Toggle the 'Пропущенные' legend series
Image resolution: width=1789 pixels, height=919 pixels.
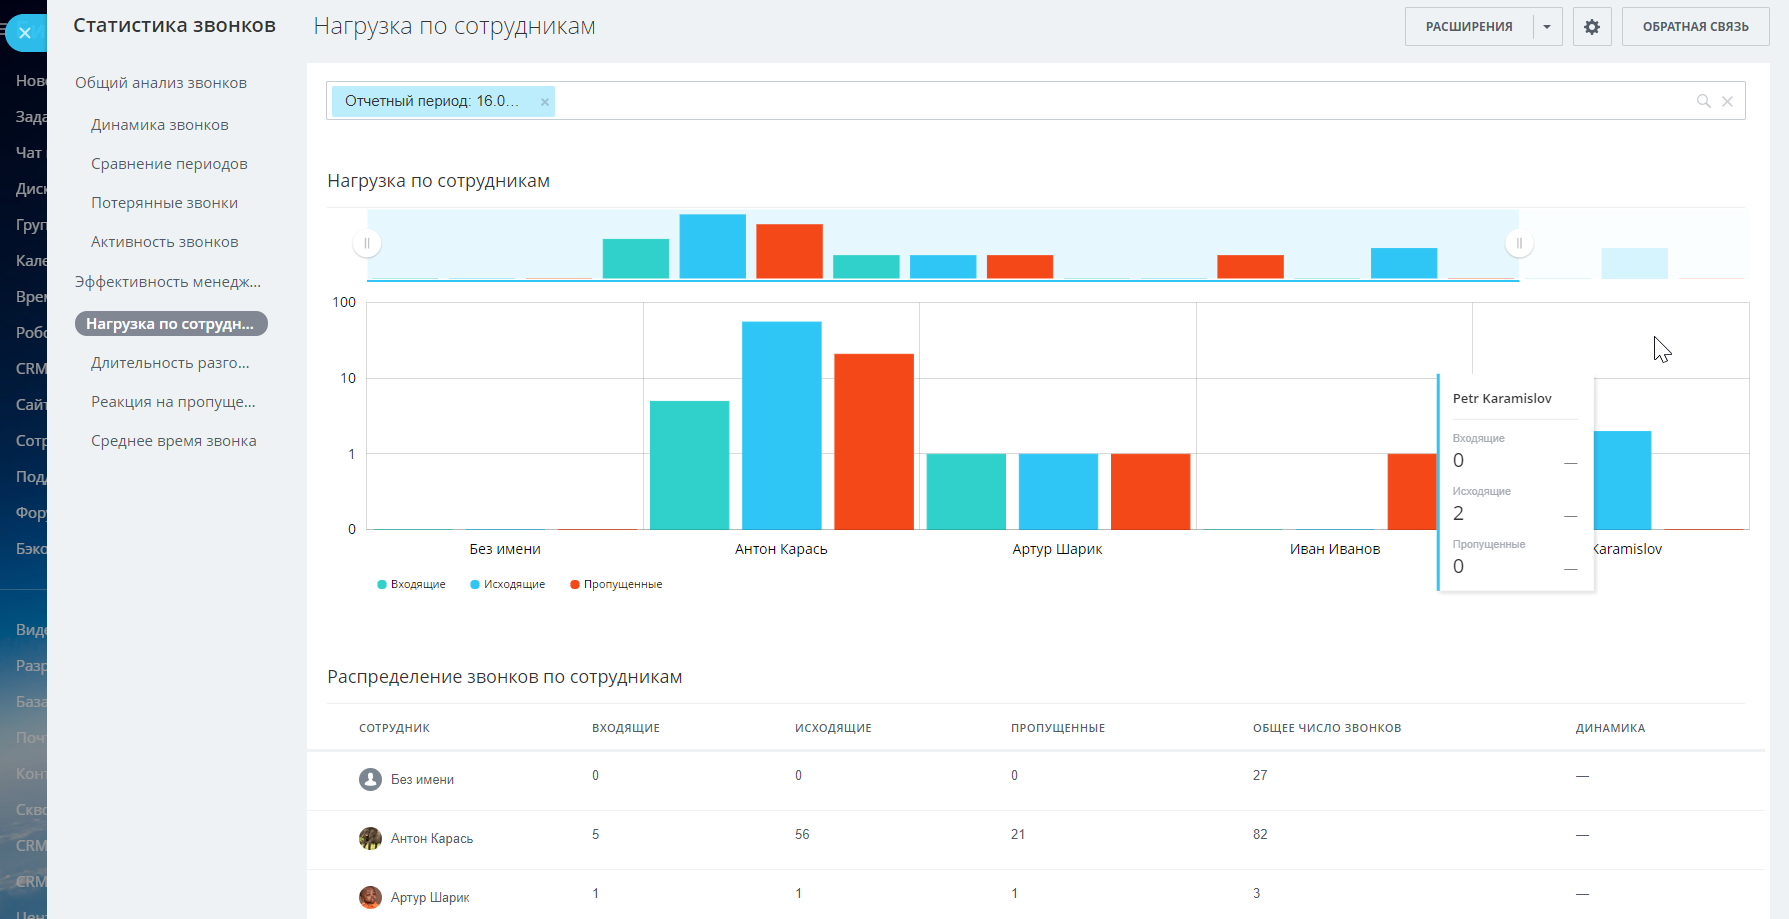616,584
